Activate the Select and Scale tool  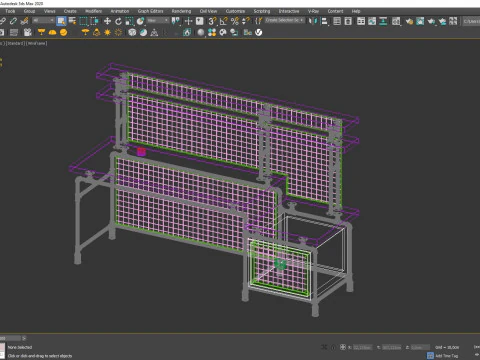129,21
